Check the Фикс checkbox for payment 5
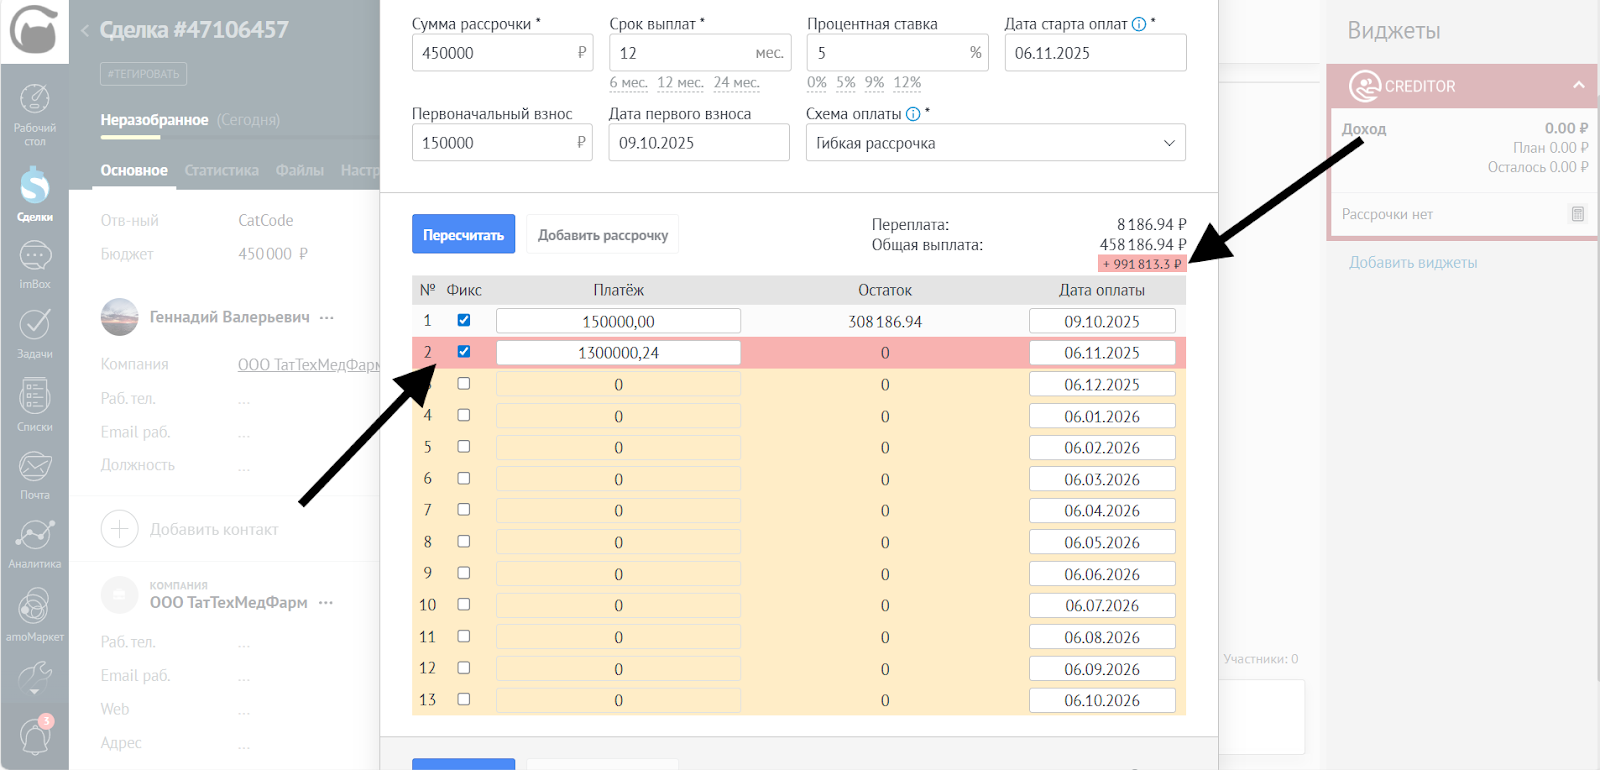Image resolution: width=1600 pixels, height=770 pixels. (464, 447)
